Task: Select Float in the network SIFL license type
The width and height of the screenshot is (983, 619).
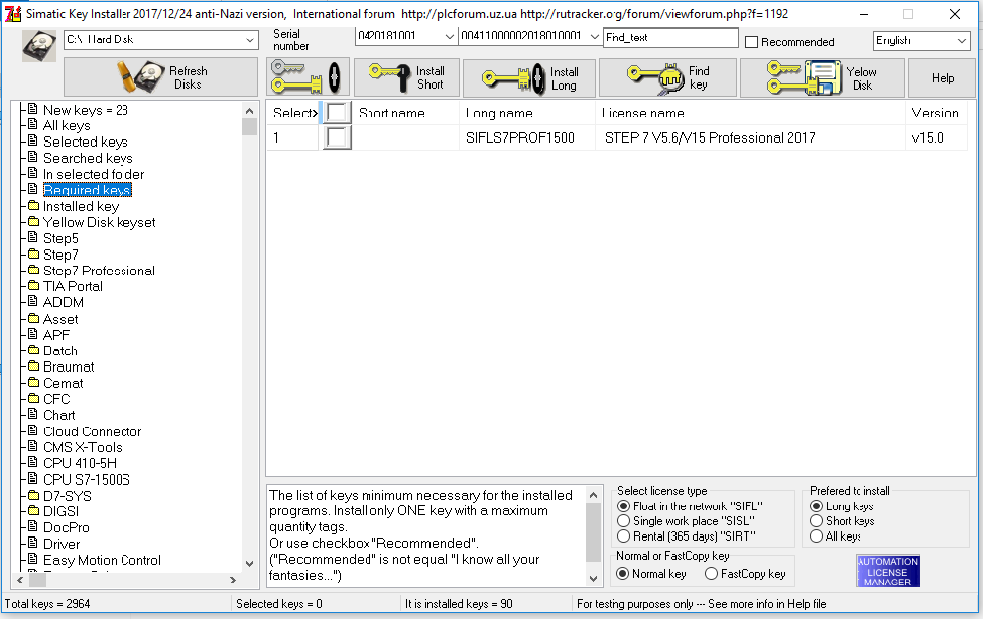Action: point(623,505)
